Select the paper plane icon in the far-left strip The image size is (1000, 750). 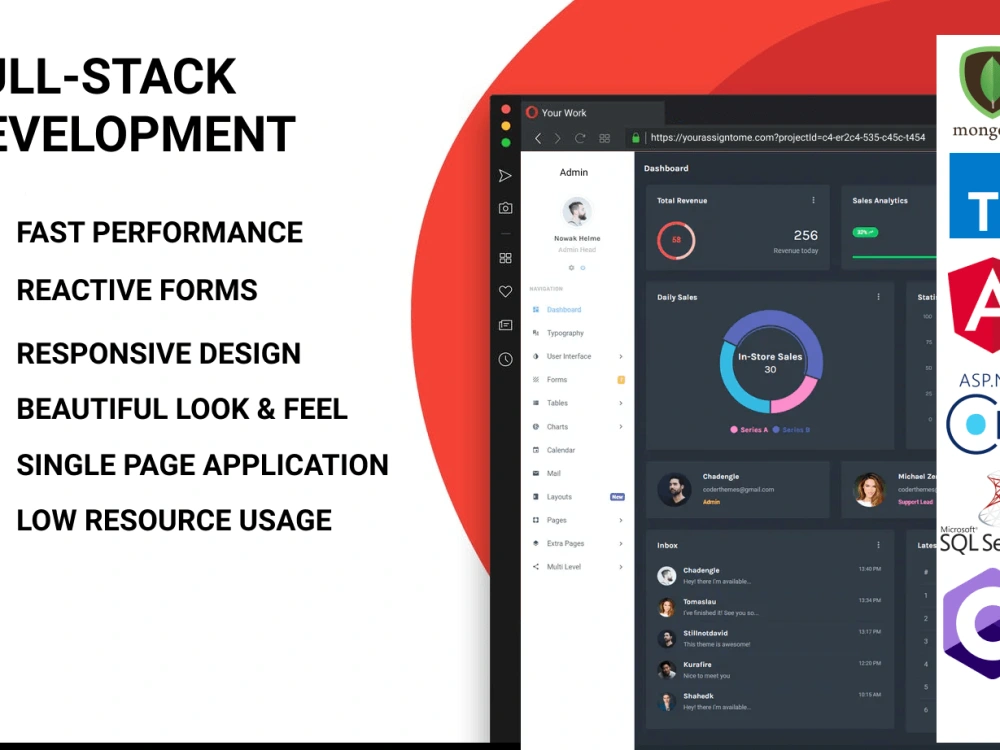point(505,175)
